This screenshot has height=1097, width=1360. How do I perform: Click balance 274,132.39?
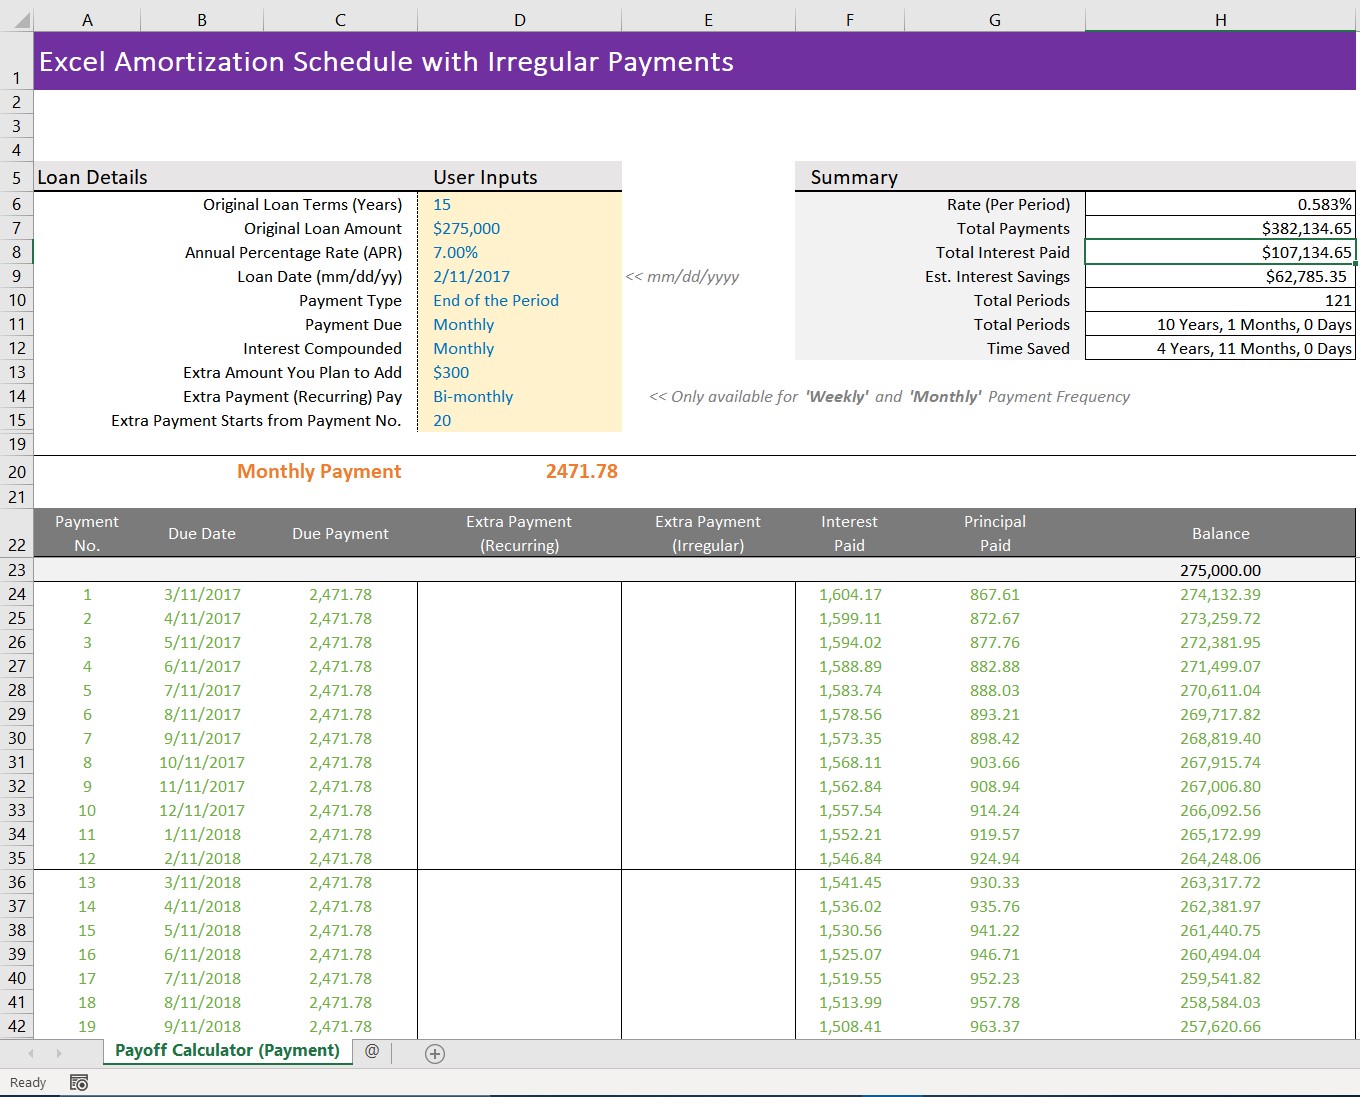point(1220,594)
